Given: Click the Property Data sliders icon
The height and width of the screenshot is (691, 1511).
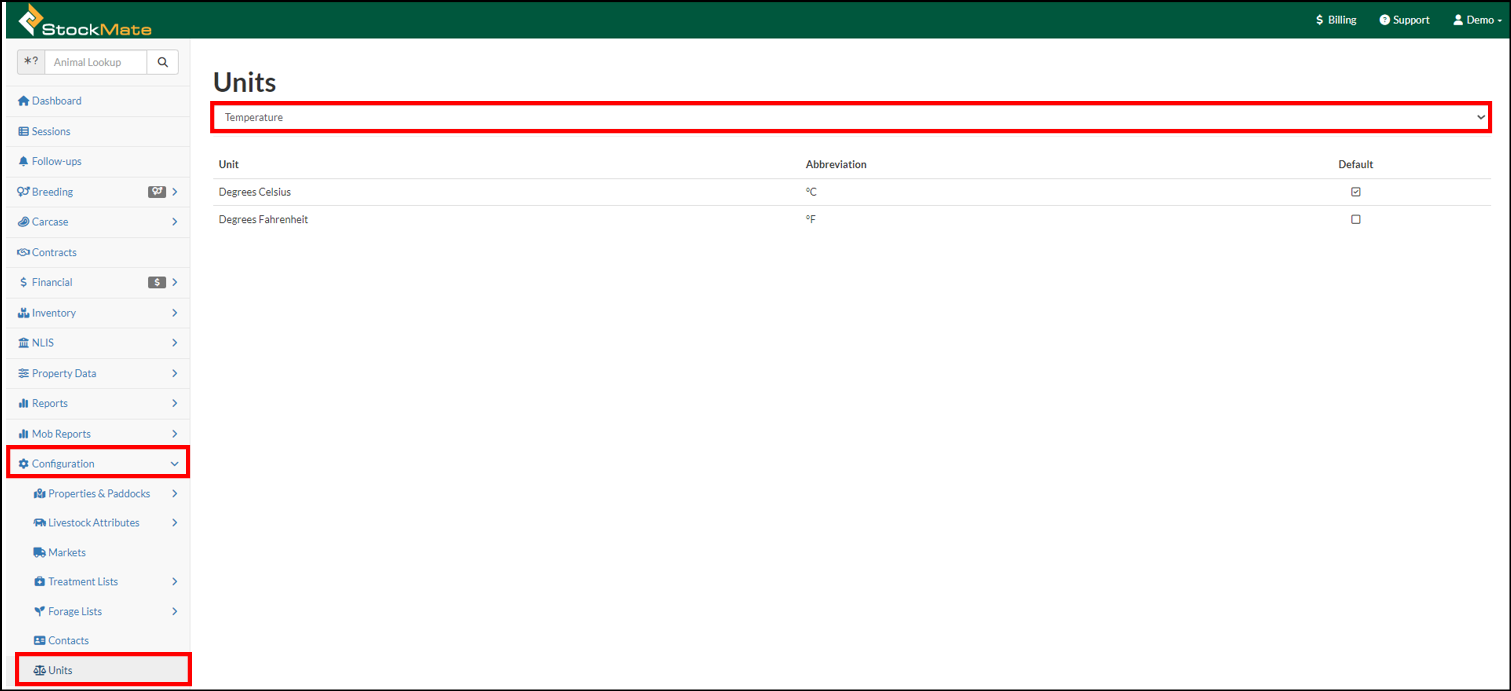Looking at the screenshot, I should click(24, 373).
